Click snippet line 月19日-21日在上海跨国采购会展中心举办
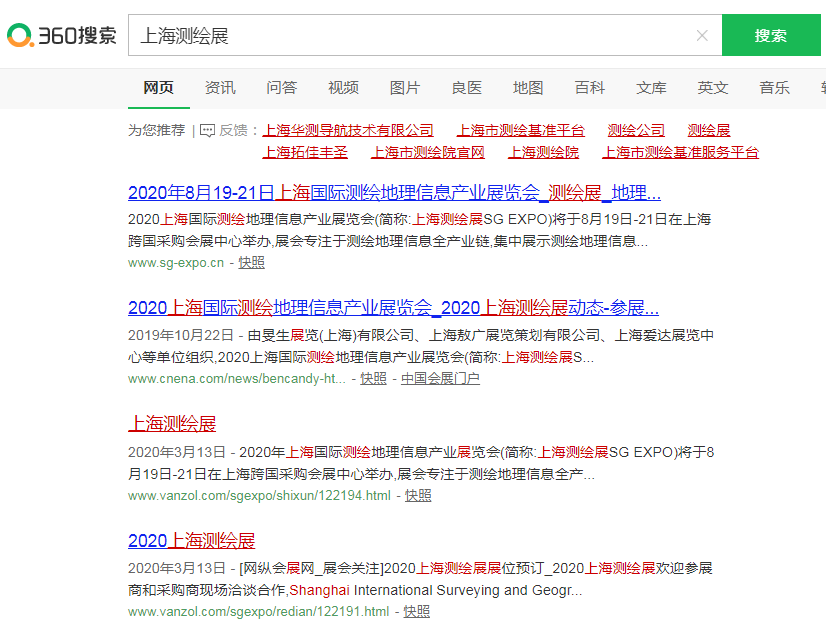Image resolution: width=826 pixels, height=641 pixels. [x=361, y=475]
